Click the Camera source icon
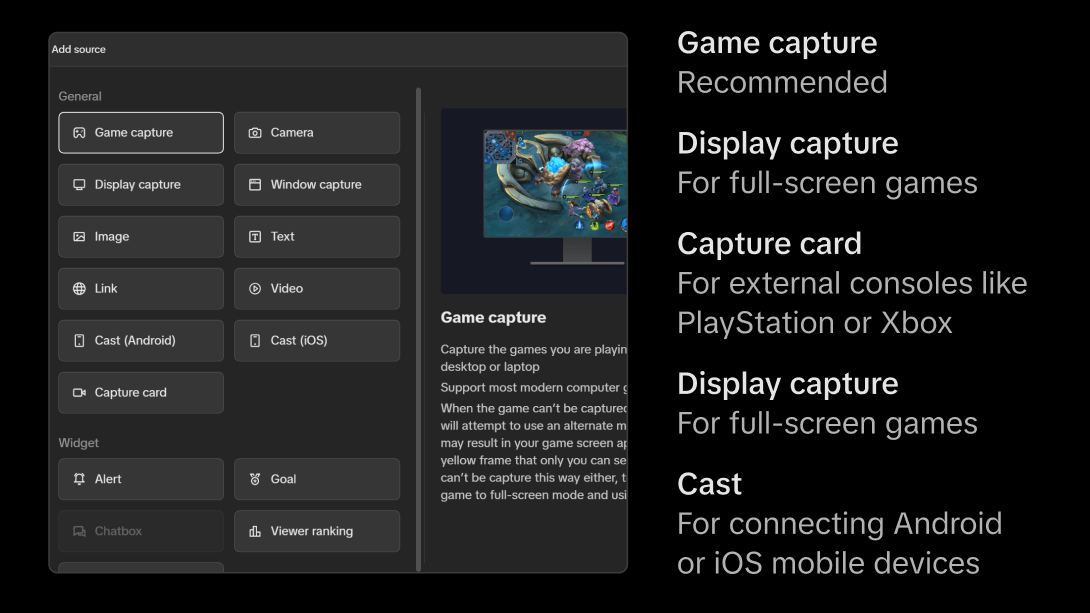This screenshot has height=613, width=1090. 255,133
